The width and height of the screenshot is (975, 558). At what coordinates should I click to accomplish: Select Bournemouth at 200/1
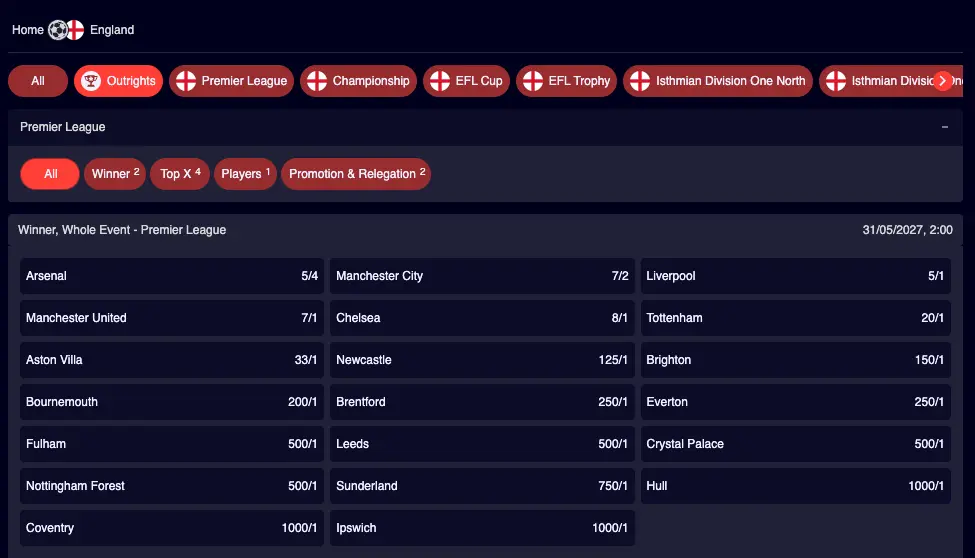[172, 402]
